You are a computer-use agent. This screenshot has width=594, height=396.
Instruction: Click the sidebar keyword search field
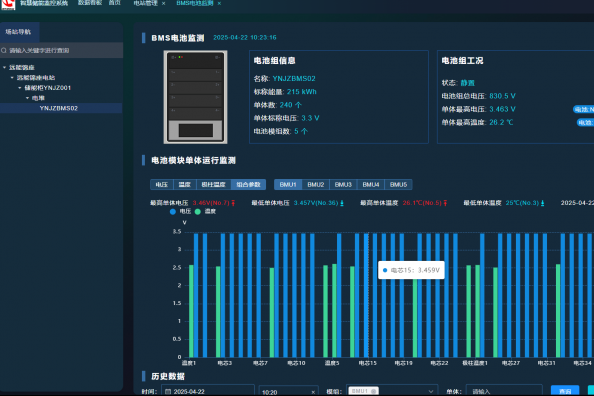[x=61, y=50]
